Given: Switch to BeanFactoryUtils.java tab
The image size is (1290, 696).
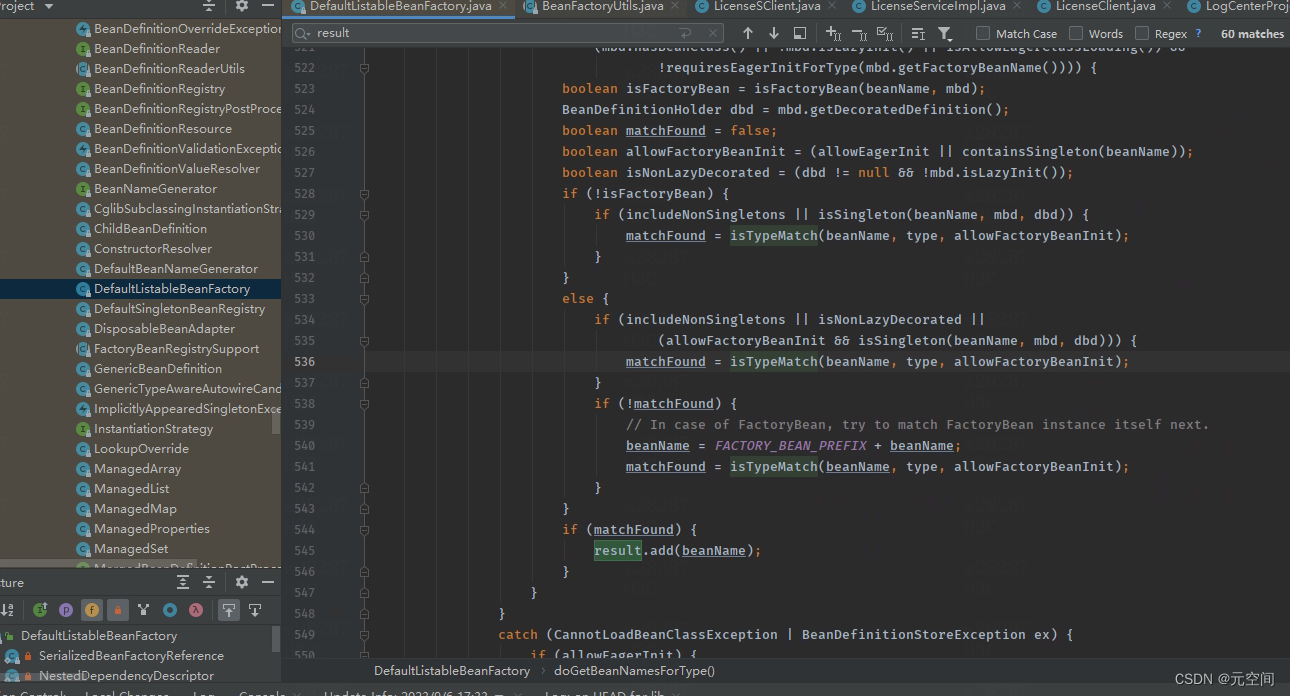Looking at the screenshot, I should click(x=601, y=6).
